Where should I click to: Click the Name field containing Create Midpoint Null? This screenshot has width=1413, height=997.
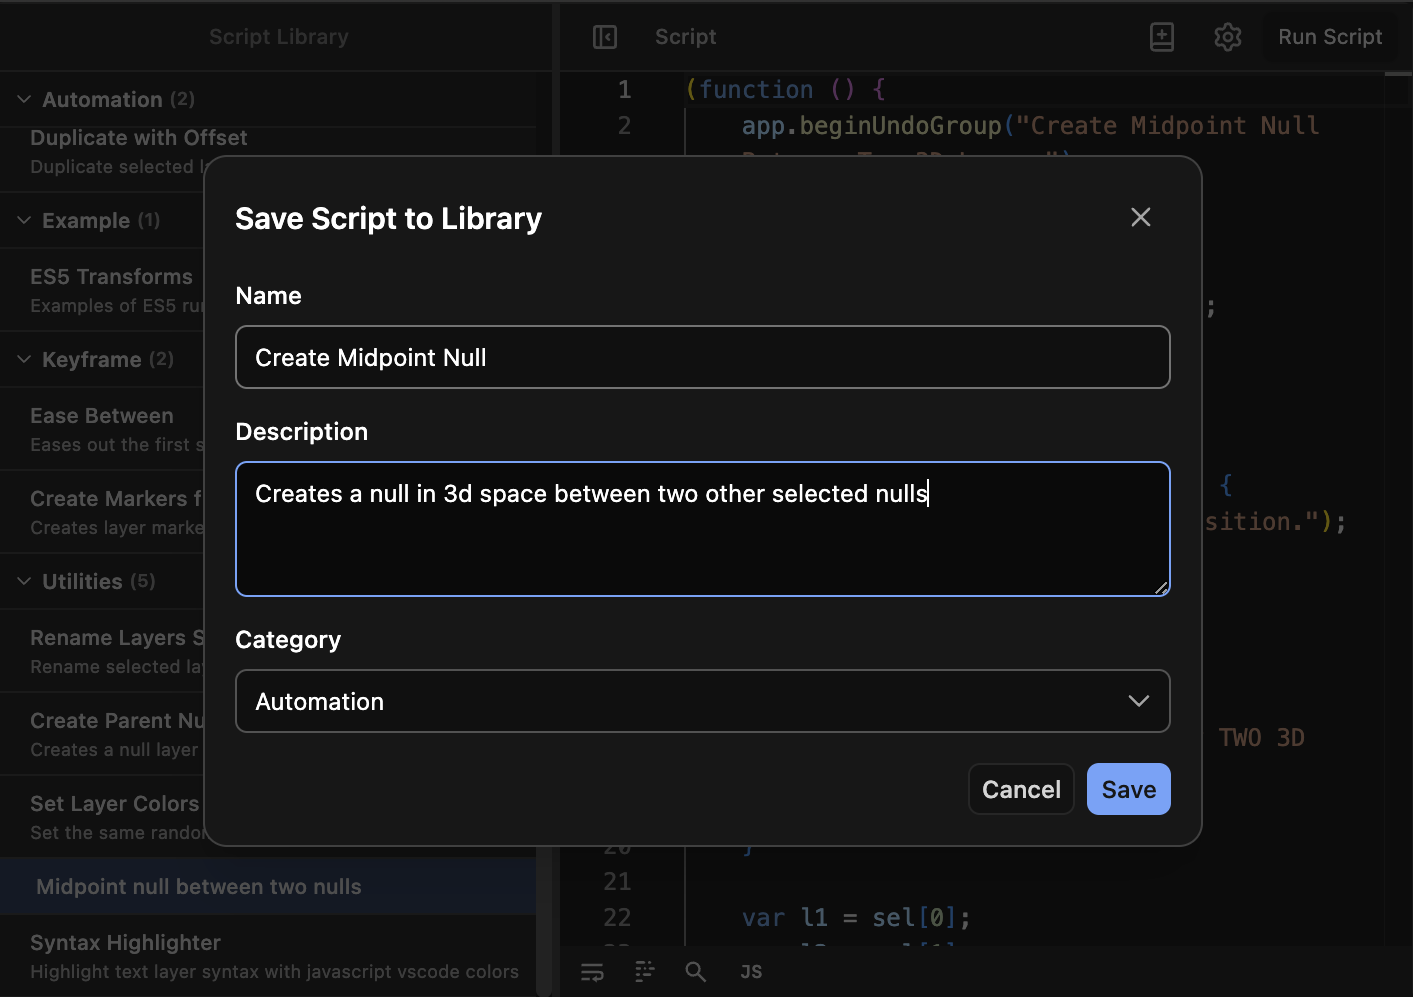[702, 357]
